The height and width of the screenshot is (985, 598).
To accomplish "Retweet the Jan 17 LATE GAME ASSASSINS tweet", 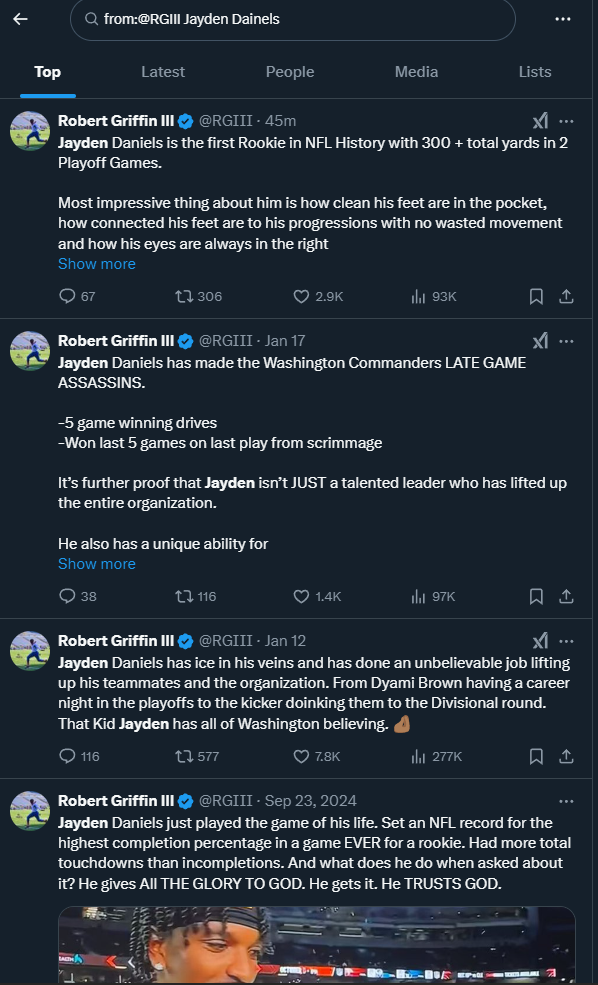I will tap(195, 596).
